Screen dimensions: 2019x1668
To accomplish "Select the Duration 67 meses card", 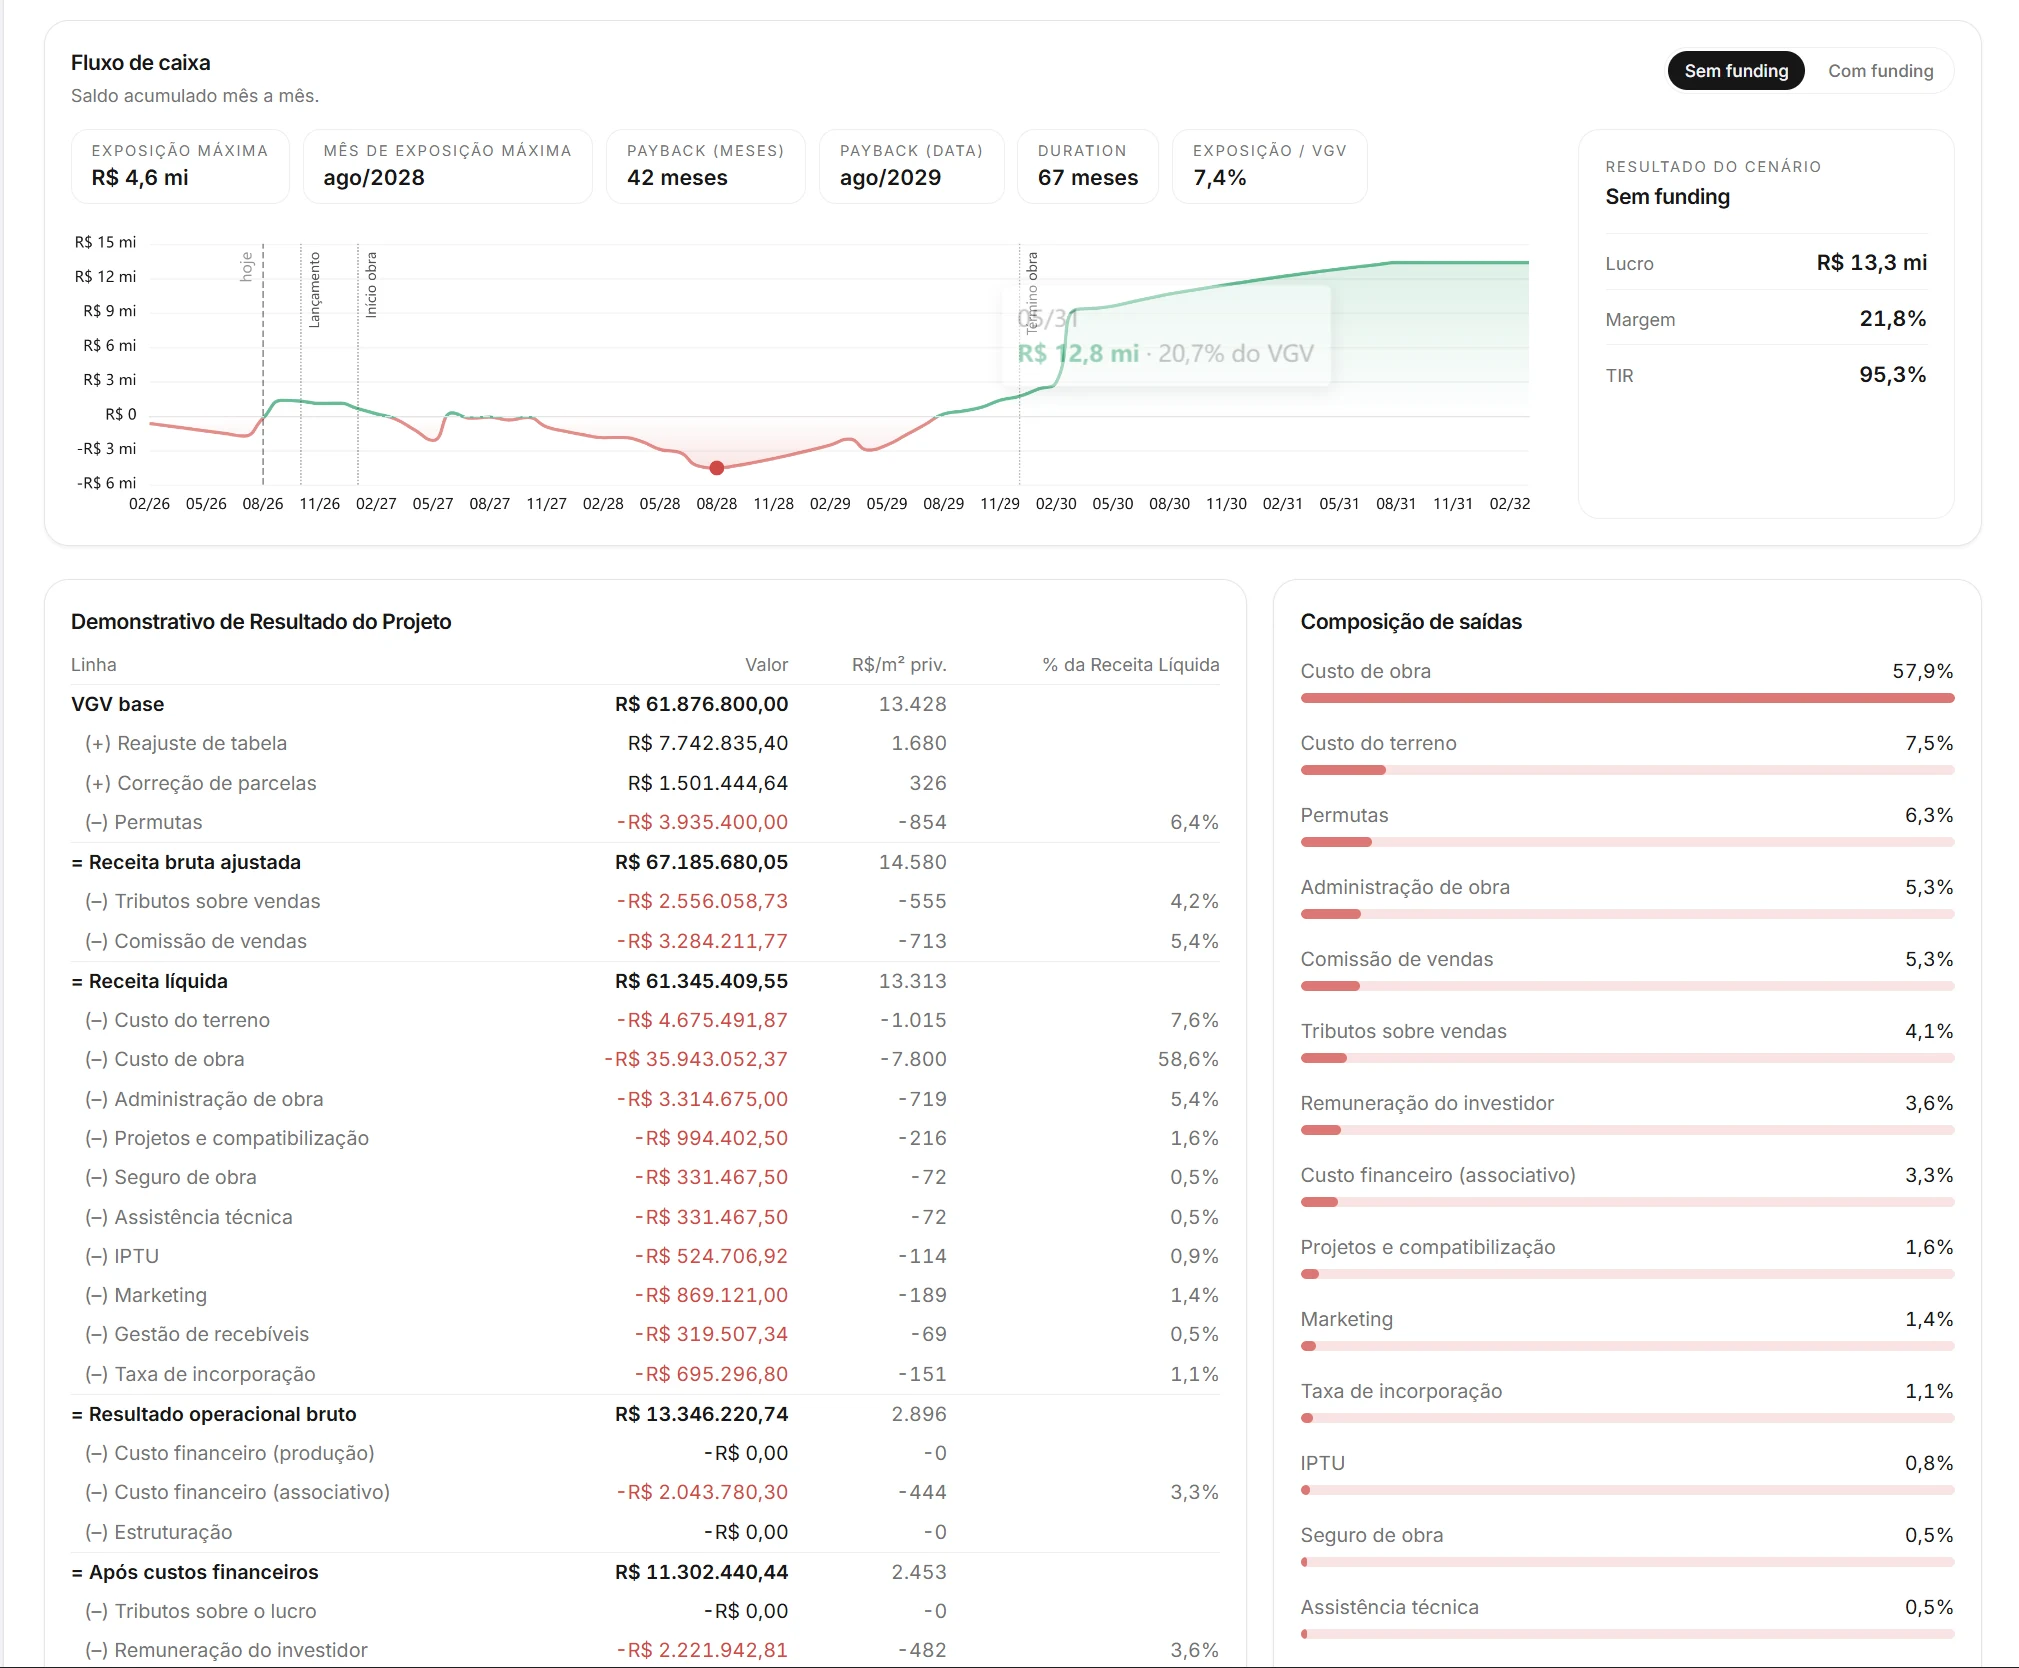I will [x=1087, y=166].
